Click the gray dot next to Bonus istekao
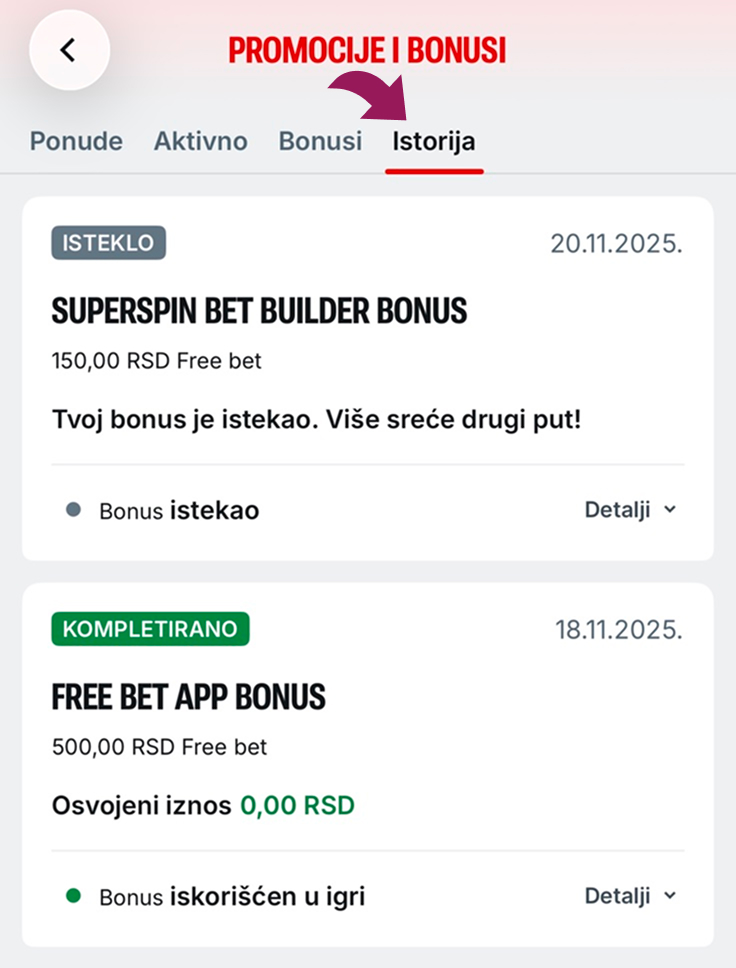 click(73, 510)
